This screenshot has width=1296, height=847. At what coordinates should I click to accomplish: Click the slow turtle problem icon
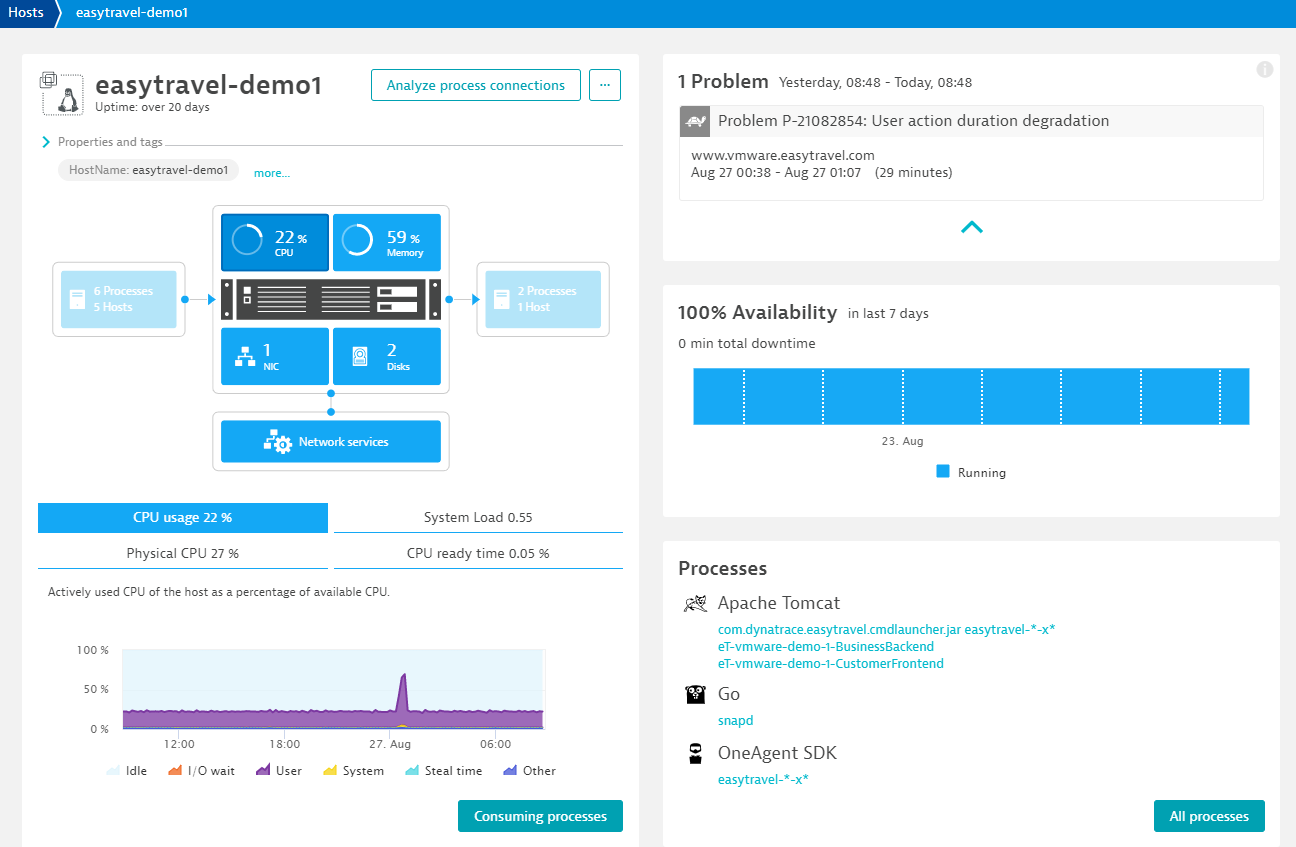pos(696,121)
